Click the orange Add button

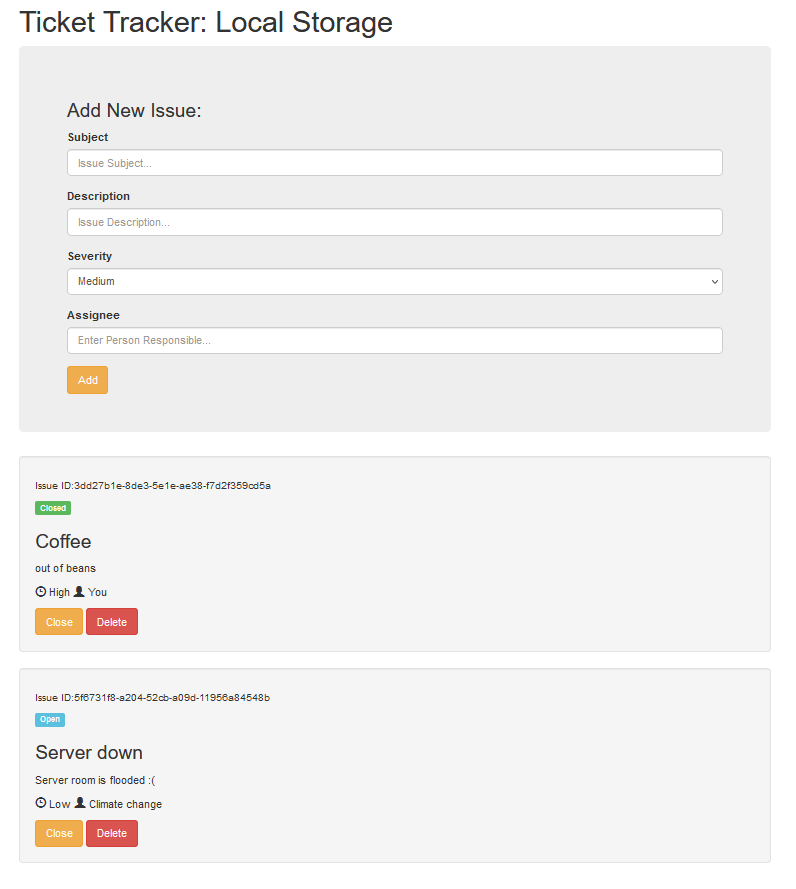(87, 380)
